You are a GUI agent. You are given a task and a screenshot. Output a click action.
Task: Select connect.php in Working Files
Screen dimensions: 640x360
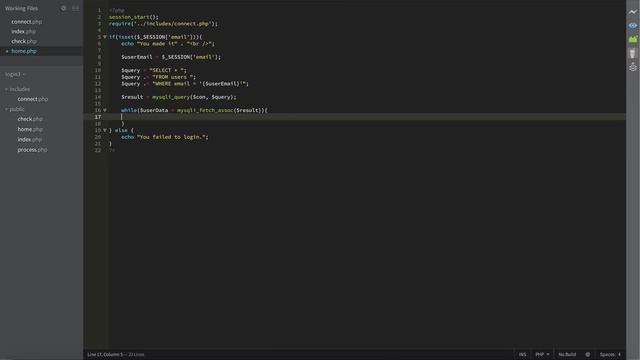pos(27,22)
